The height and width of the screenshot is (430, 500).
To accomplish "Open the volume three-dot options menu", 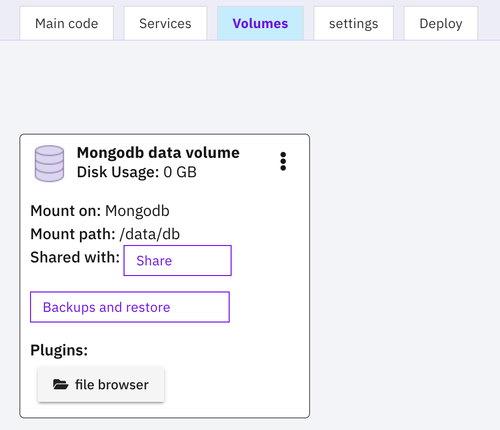I will tap(283, 161).
